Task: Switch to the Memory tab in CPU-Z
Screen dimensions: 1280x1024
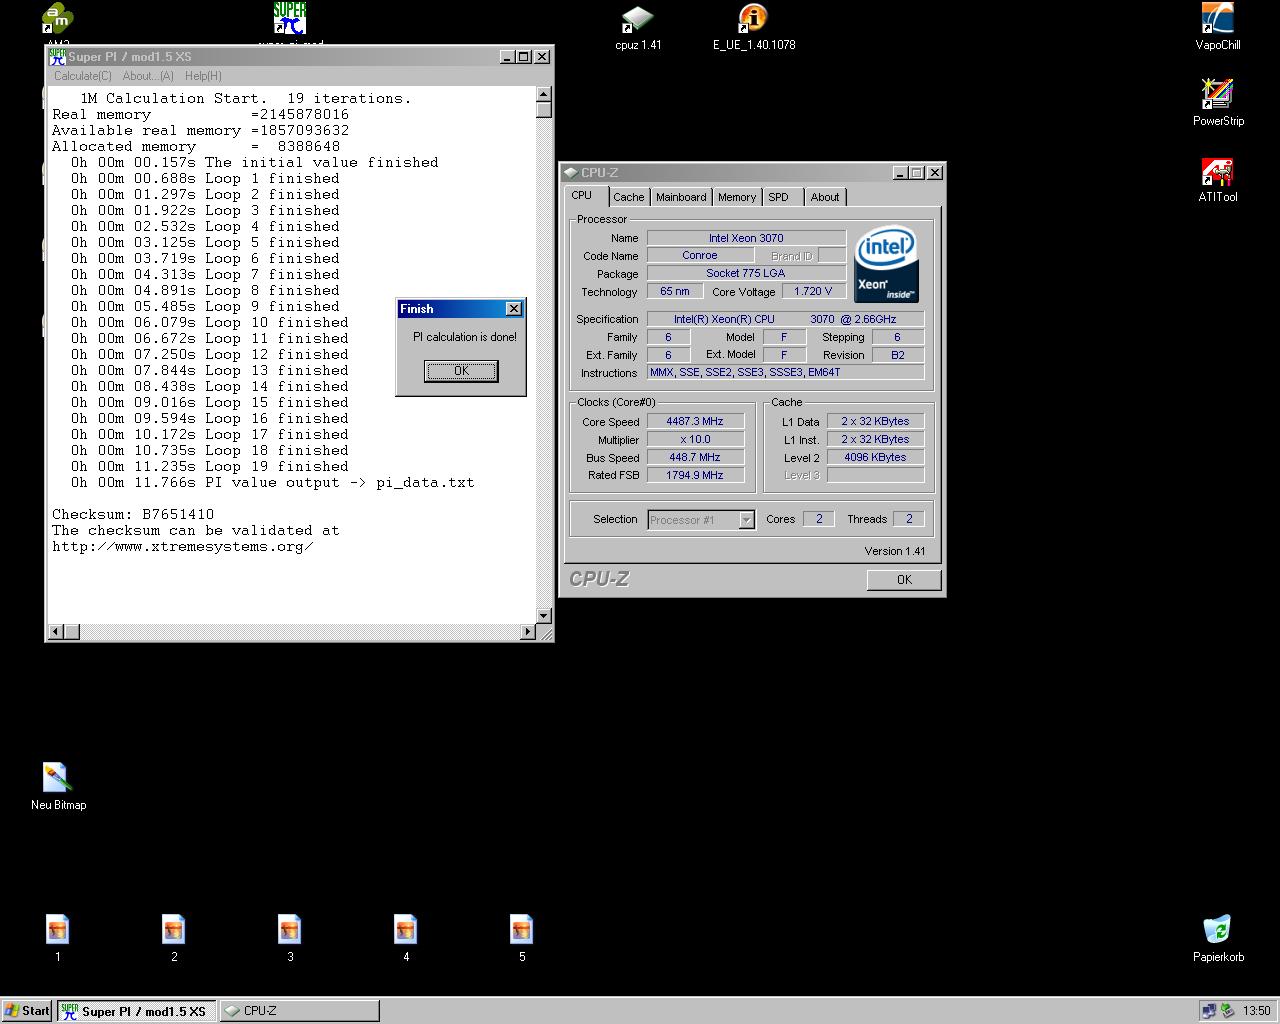Action: (737, 197)
